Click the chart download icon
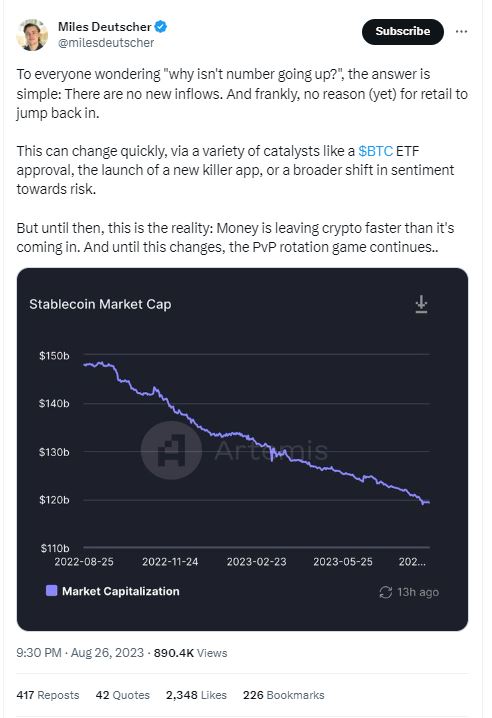The image size is (492, 718). tap(421, 304)
